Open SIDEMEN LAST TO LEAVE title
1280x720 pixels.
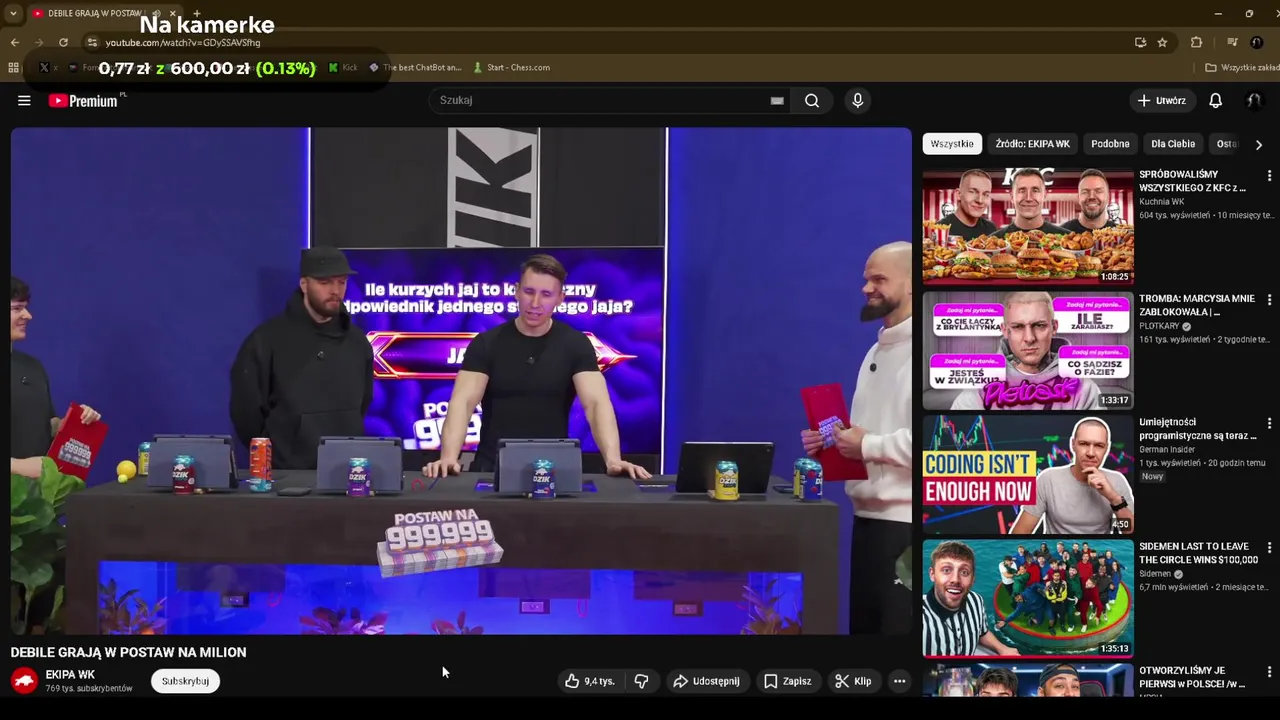point(1198,553)
